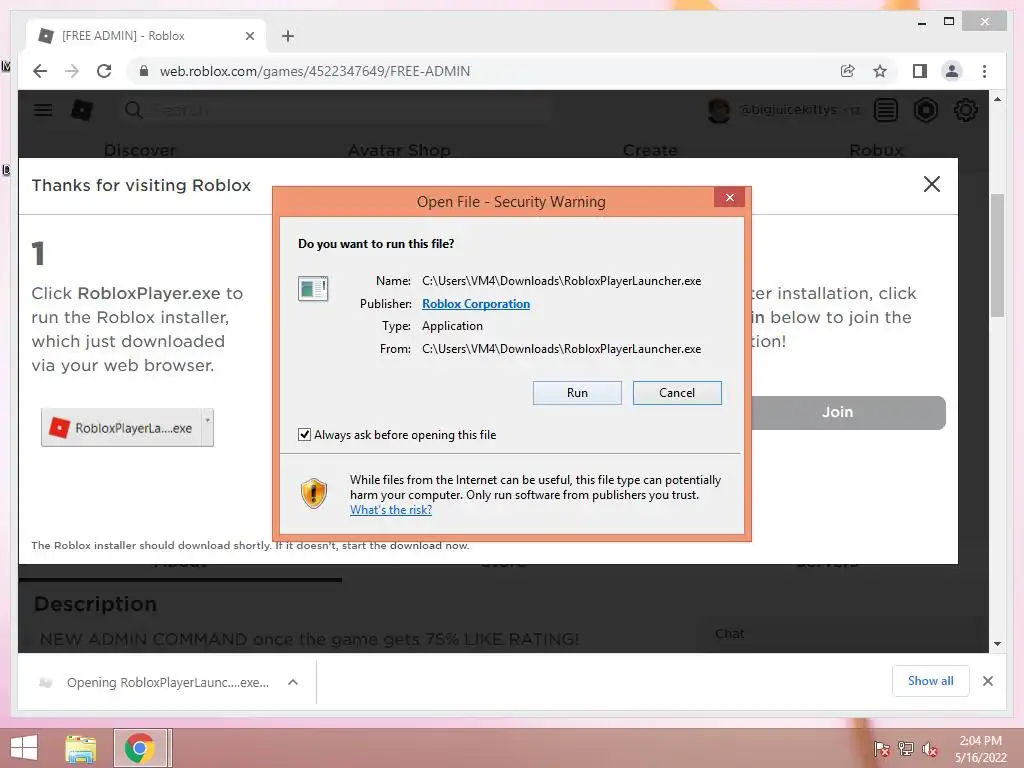Click the Roblox search field

pyautogui.click(x=336, y=110)
